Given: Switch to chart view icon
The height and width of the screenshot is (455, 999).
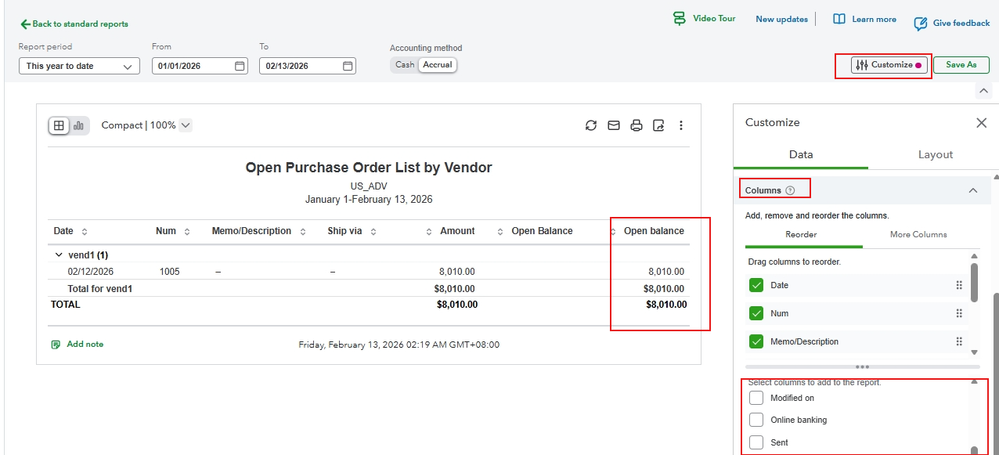Looking at the screenshot, I should coord(79,126).
